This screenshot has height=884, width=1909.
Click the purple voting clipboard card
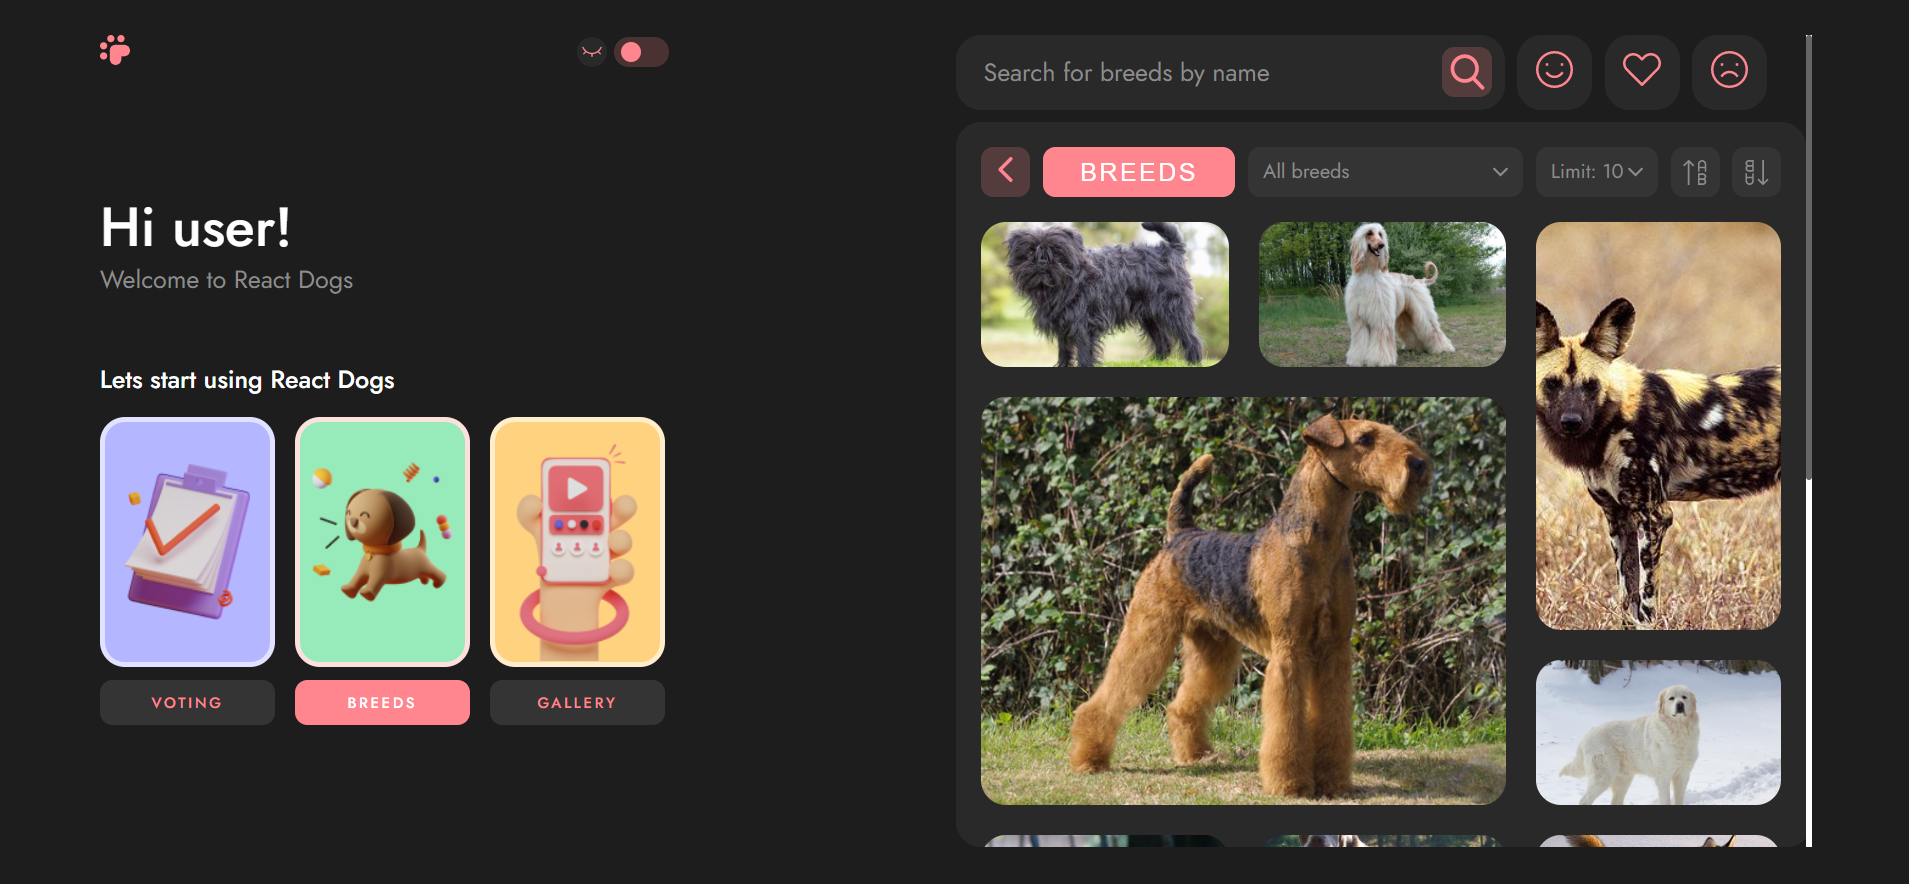point(187,542)
